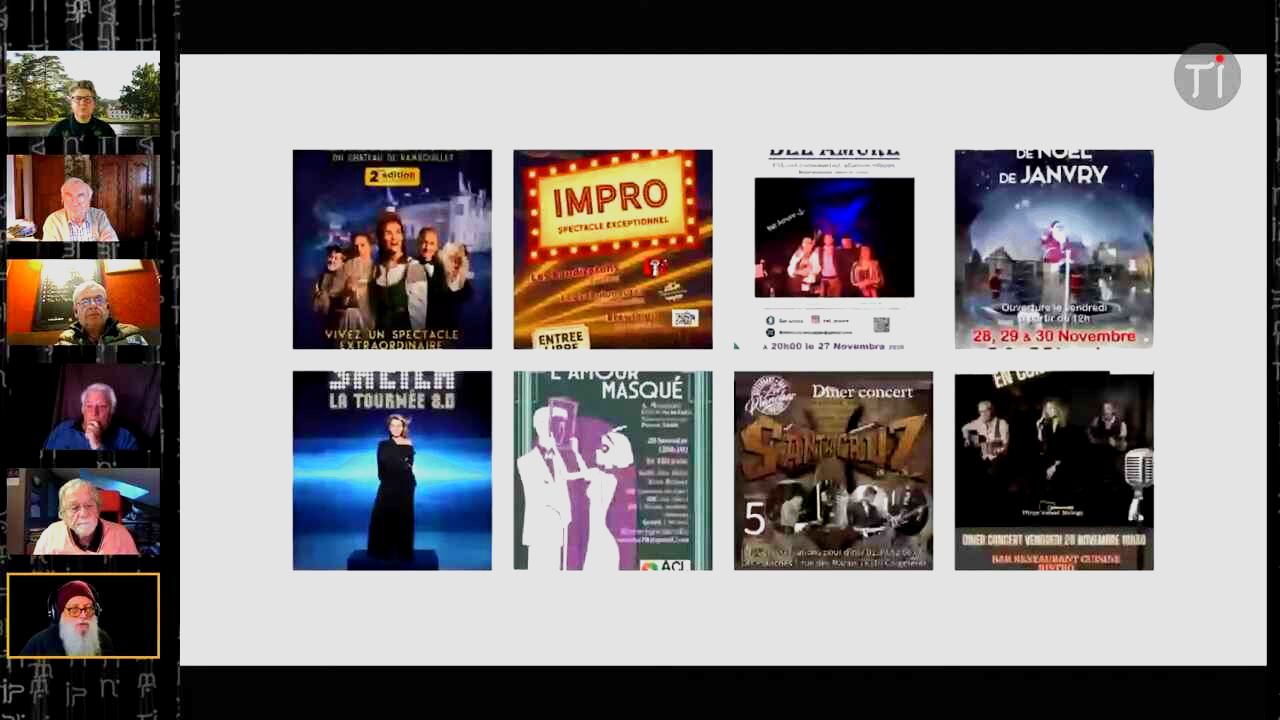The width and height of the screenshot is (1280, 720).
Task: Open the L'Amour Masqué poster
Action: coord(613,470)
